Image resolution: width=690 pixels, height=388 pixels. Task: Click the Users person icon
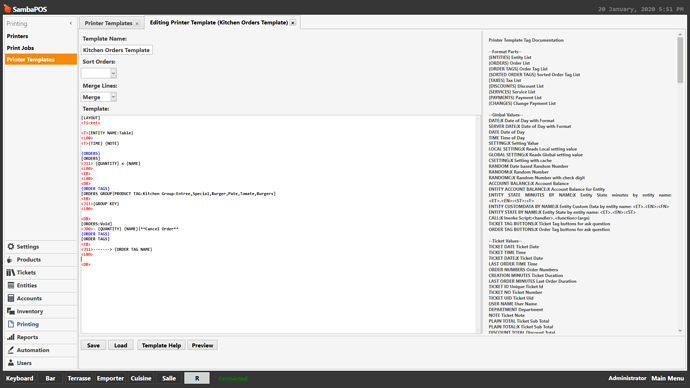(11, 363)
